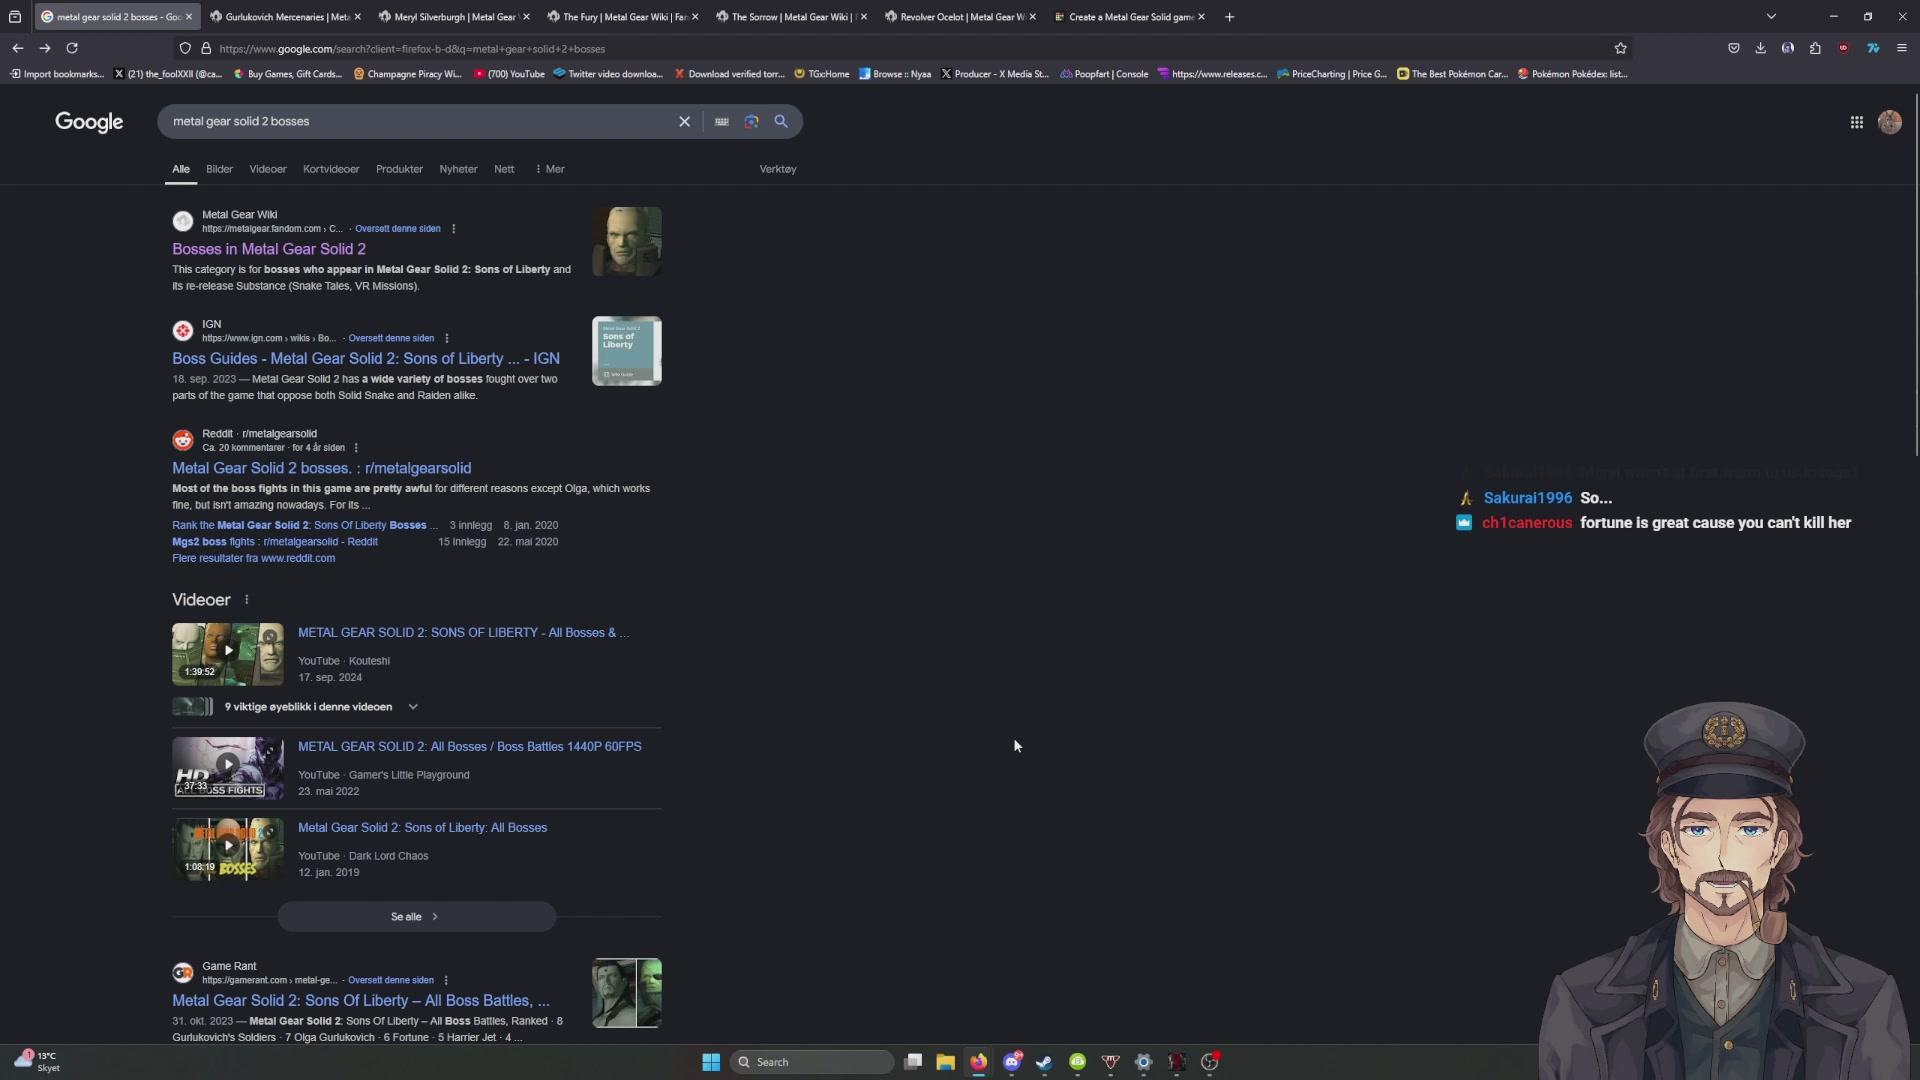Go back with the browser back arrow
Image resolution: width=1920 pixels, height=1080 pixels.
(17, 48)
